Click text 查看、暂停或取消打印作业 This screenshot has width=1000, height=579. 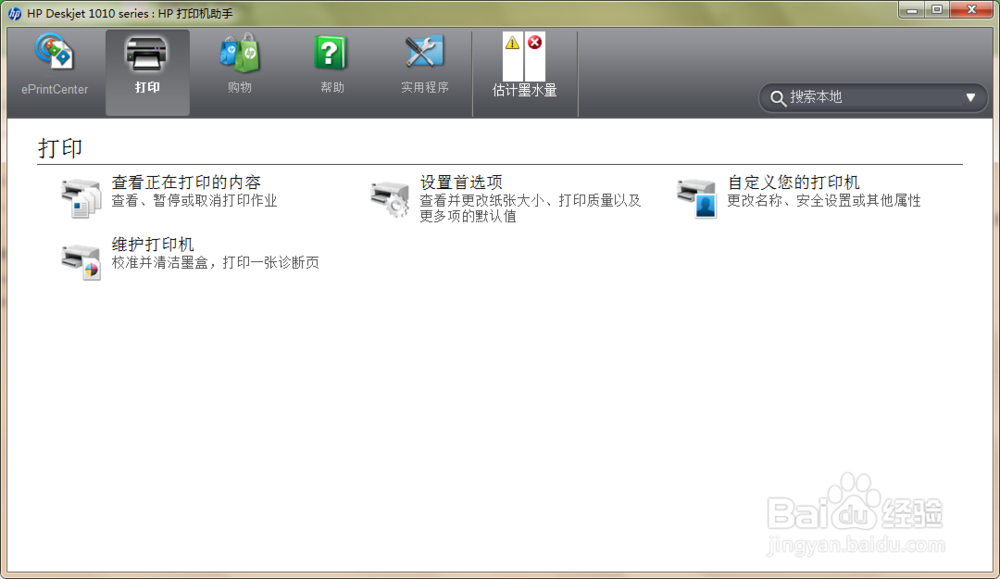[x=195, y=201]
